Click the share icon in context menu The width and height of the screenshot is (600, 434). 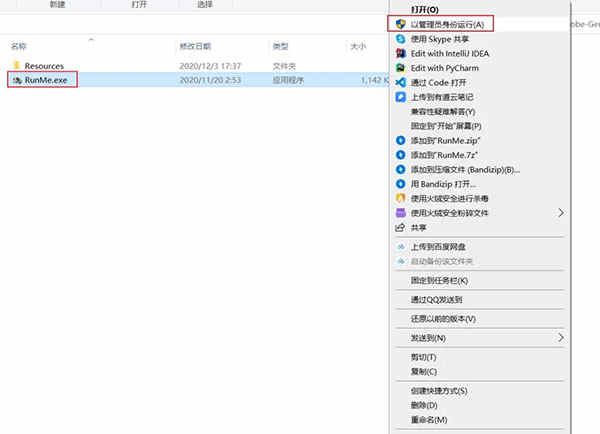[x=399, y=228]
